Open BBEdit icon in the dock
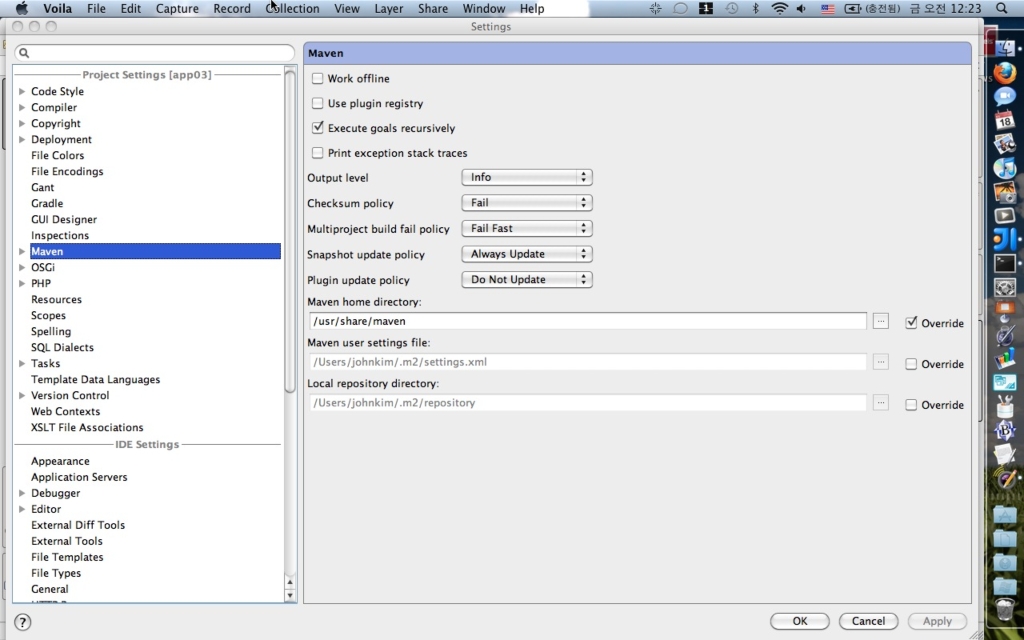The image size is (1024, 640). pyautogui.click(x=1005, y=430)
